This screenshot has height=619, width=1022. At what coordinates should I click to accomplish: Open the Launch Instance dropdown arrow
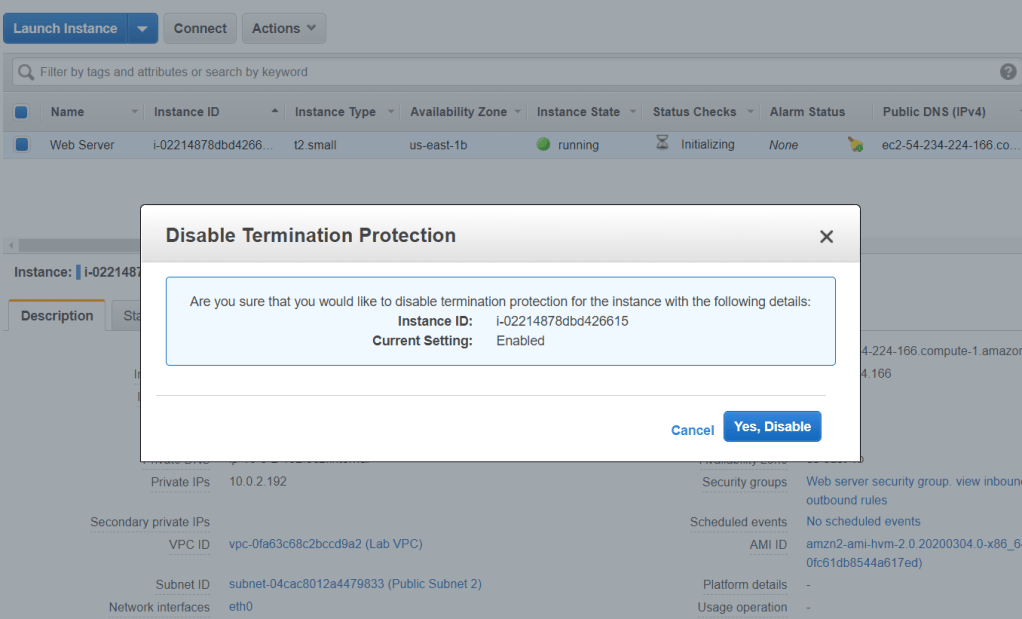click(142, 29)
